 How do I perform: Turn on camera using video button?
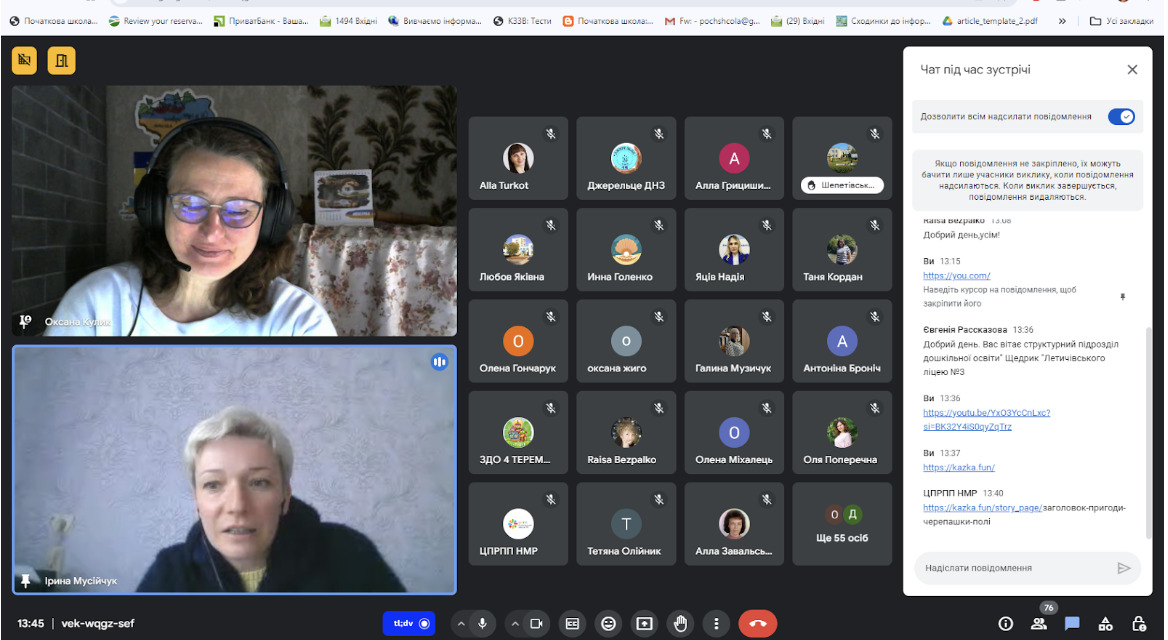(536, 624)
